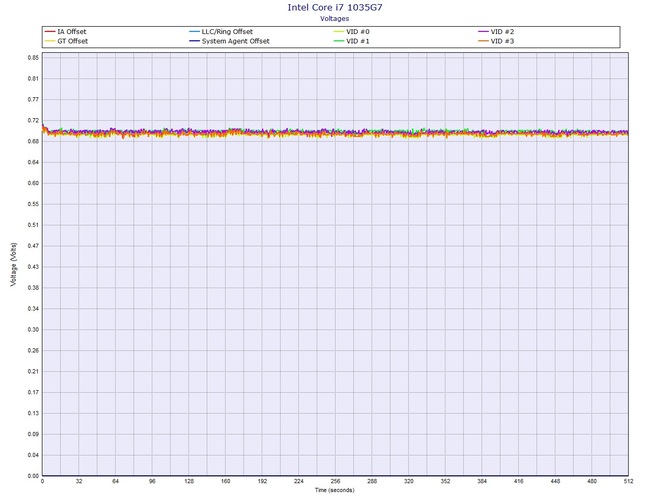Click the VID #0 legend entry
This screenshot has height=502, width=670.
(351, 32)
